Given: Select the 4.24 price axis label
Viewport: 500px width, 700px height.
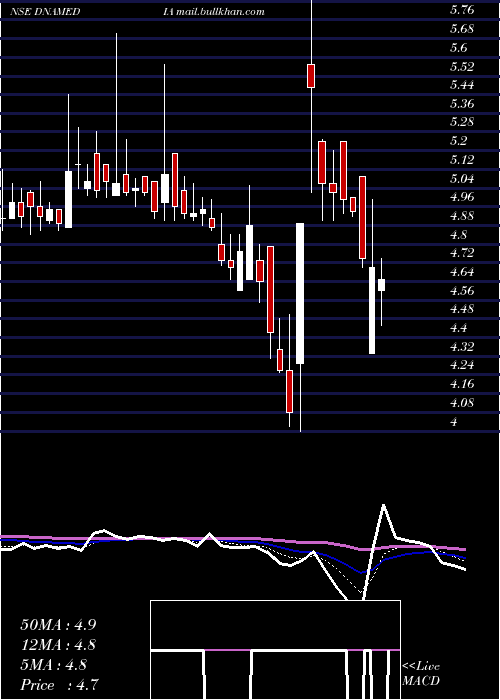Looking at the screenshot, I should (x=462, y=365).
